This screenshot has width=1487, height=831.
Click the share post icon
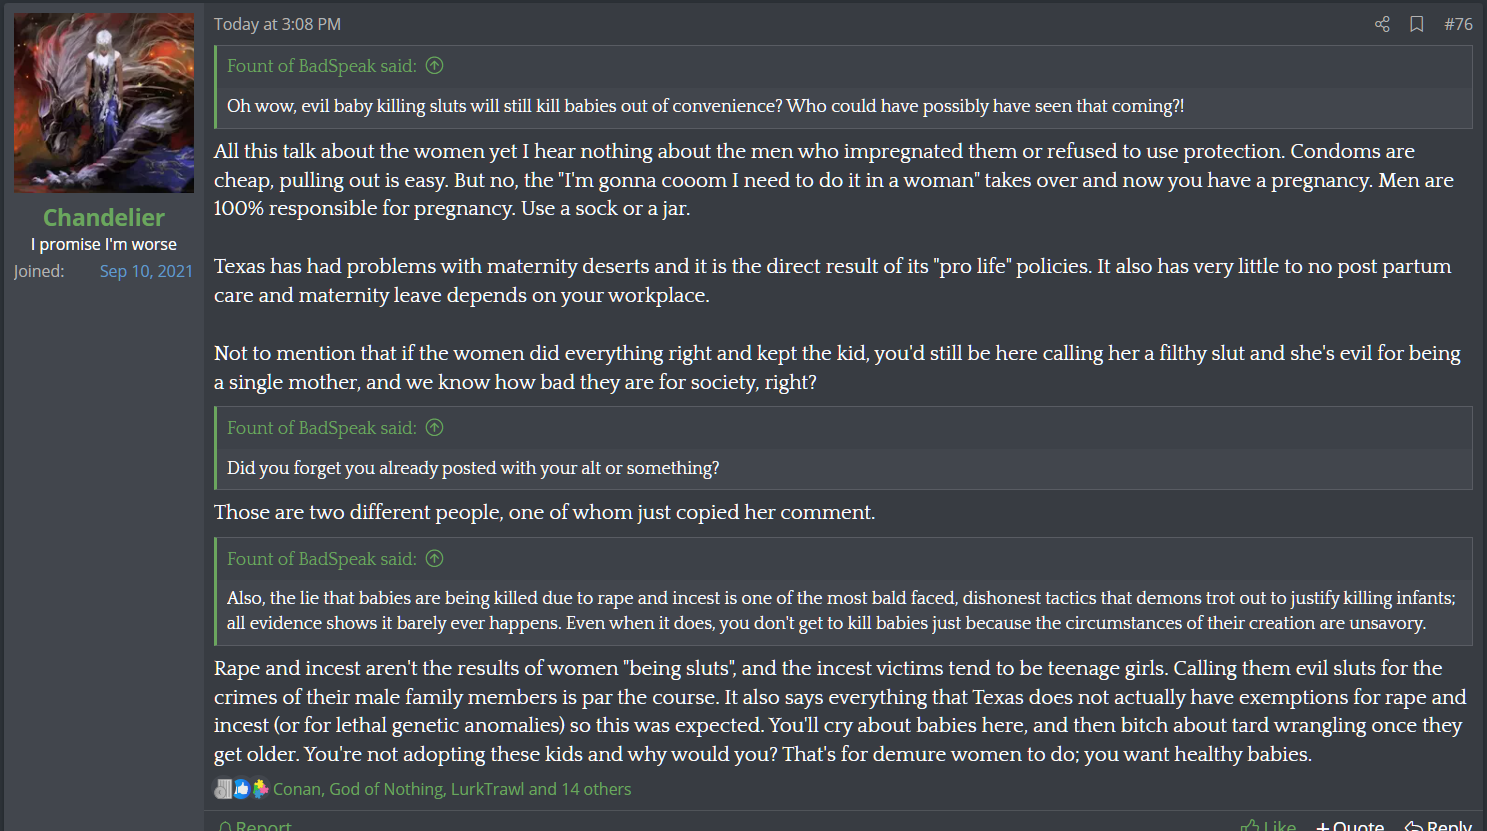click(x=1382, y=24)
